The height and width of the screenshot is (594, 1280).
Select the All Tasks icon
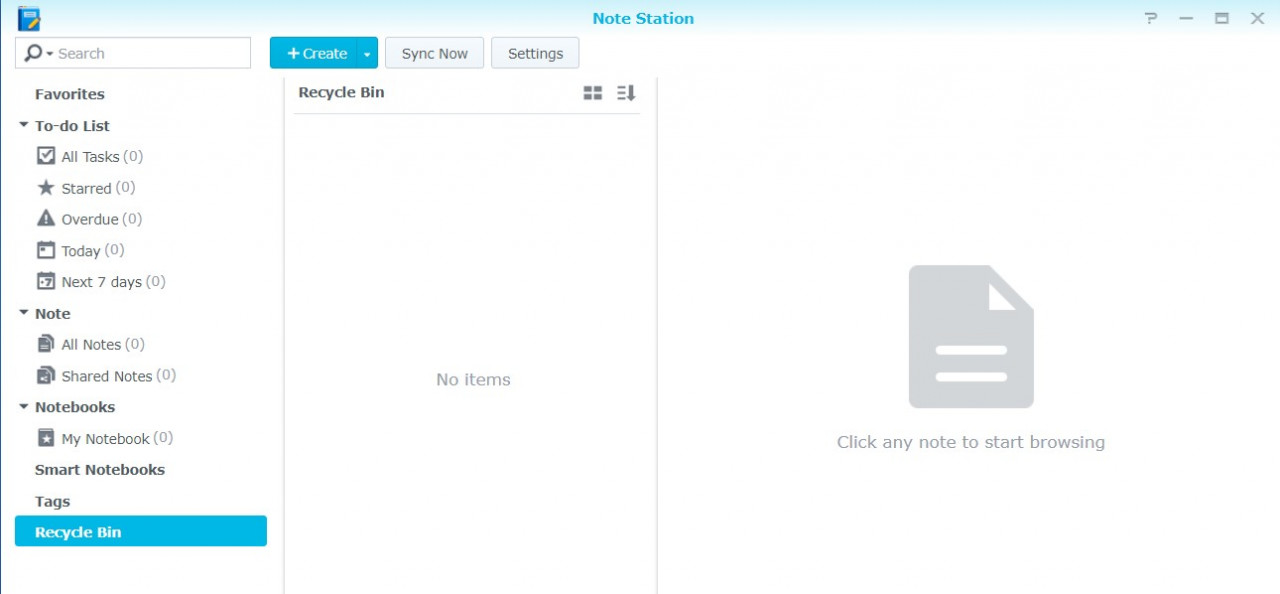point(46,156)
